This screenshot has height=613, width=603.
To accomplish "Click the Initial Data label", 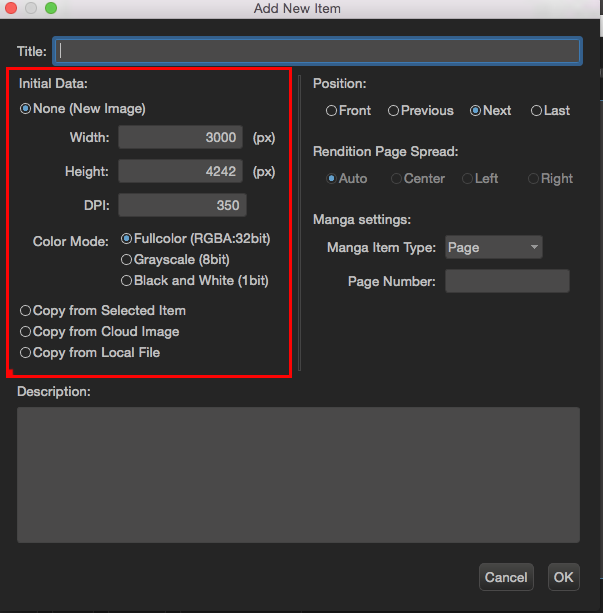I will pos(53,84).
